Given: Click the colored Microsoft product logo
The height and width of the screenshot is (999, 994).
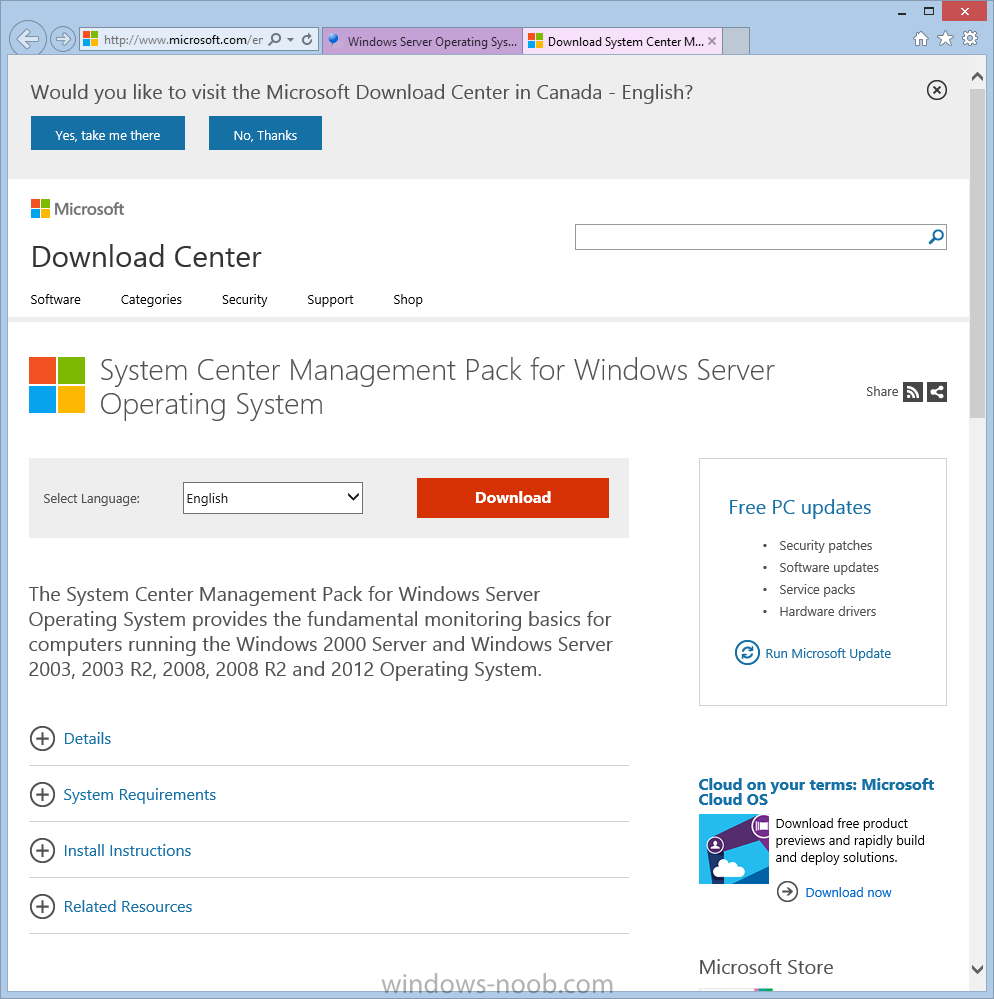Looking at the screenshot, I should pyautogui.click(x=57, y=385).
